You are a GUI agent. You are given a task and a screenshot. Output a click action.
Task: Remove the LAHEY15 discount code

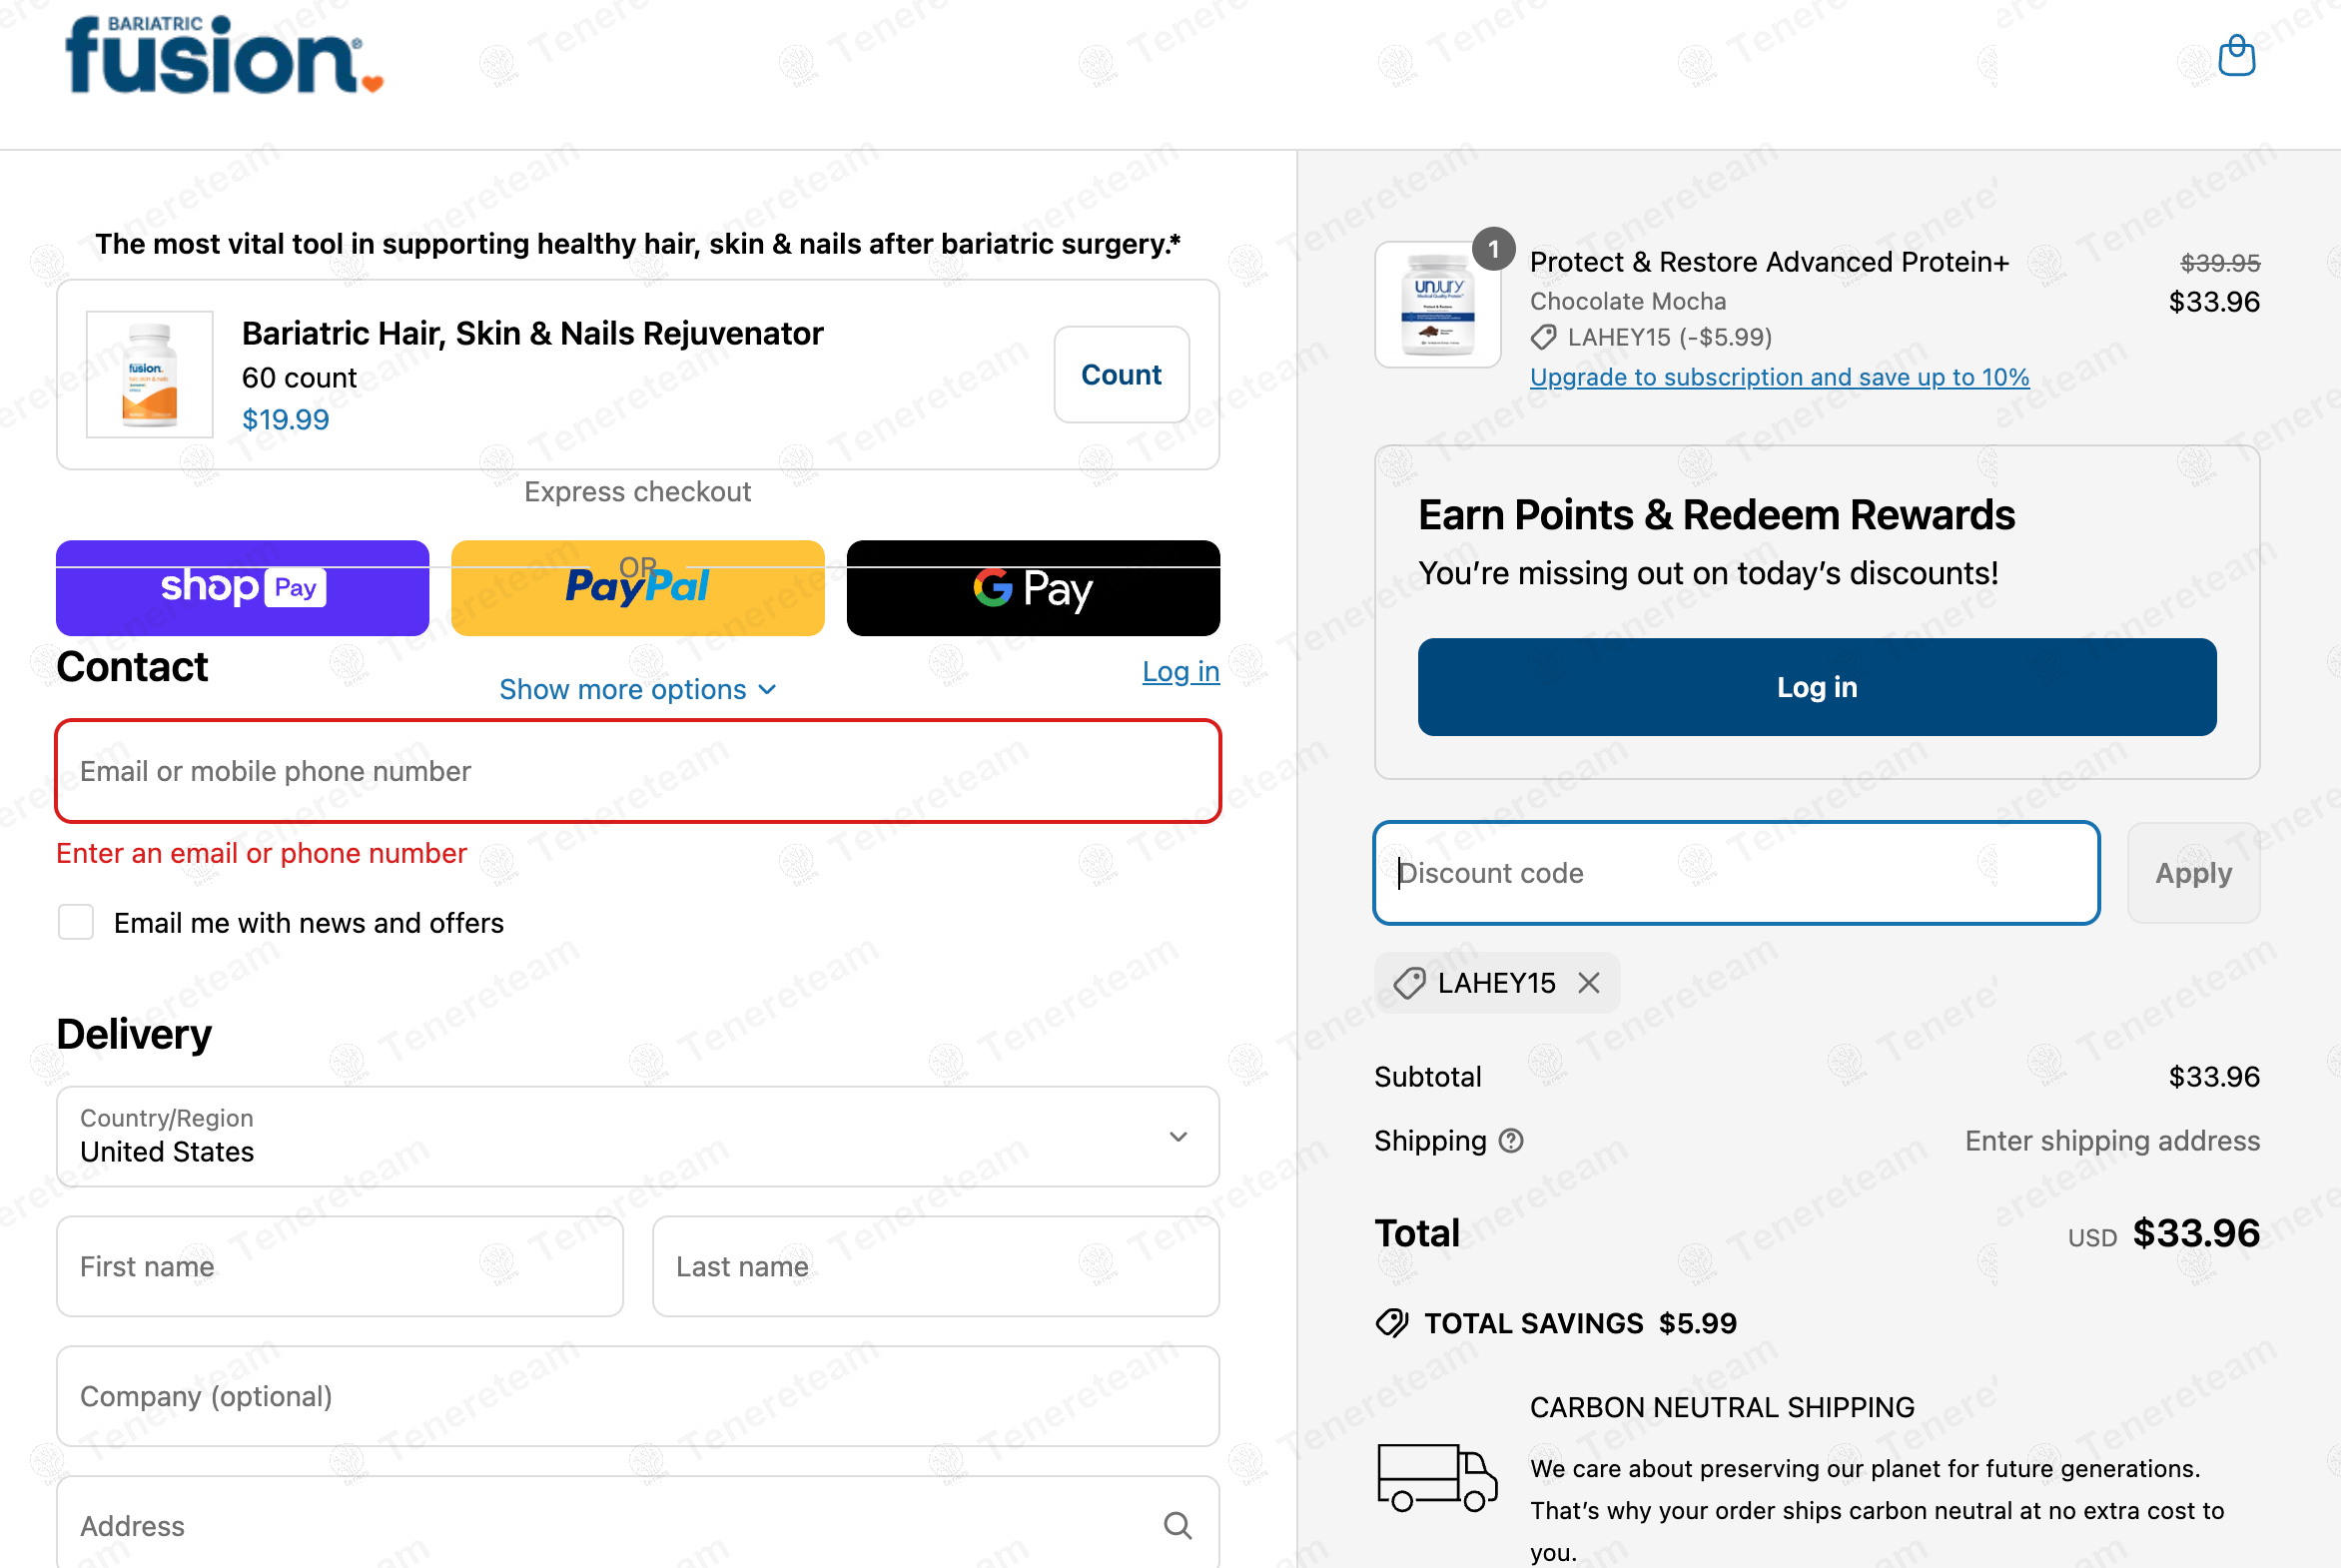pyautogui.click(x=1588, y=983)
